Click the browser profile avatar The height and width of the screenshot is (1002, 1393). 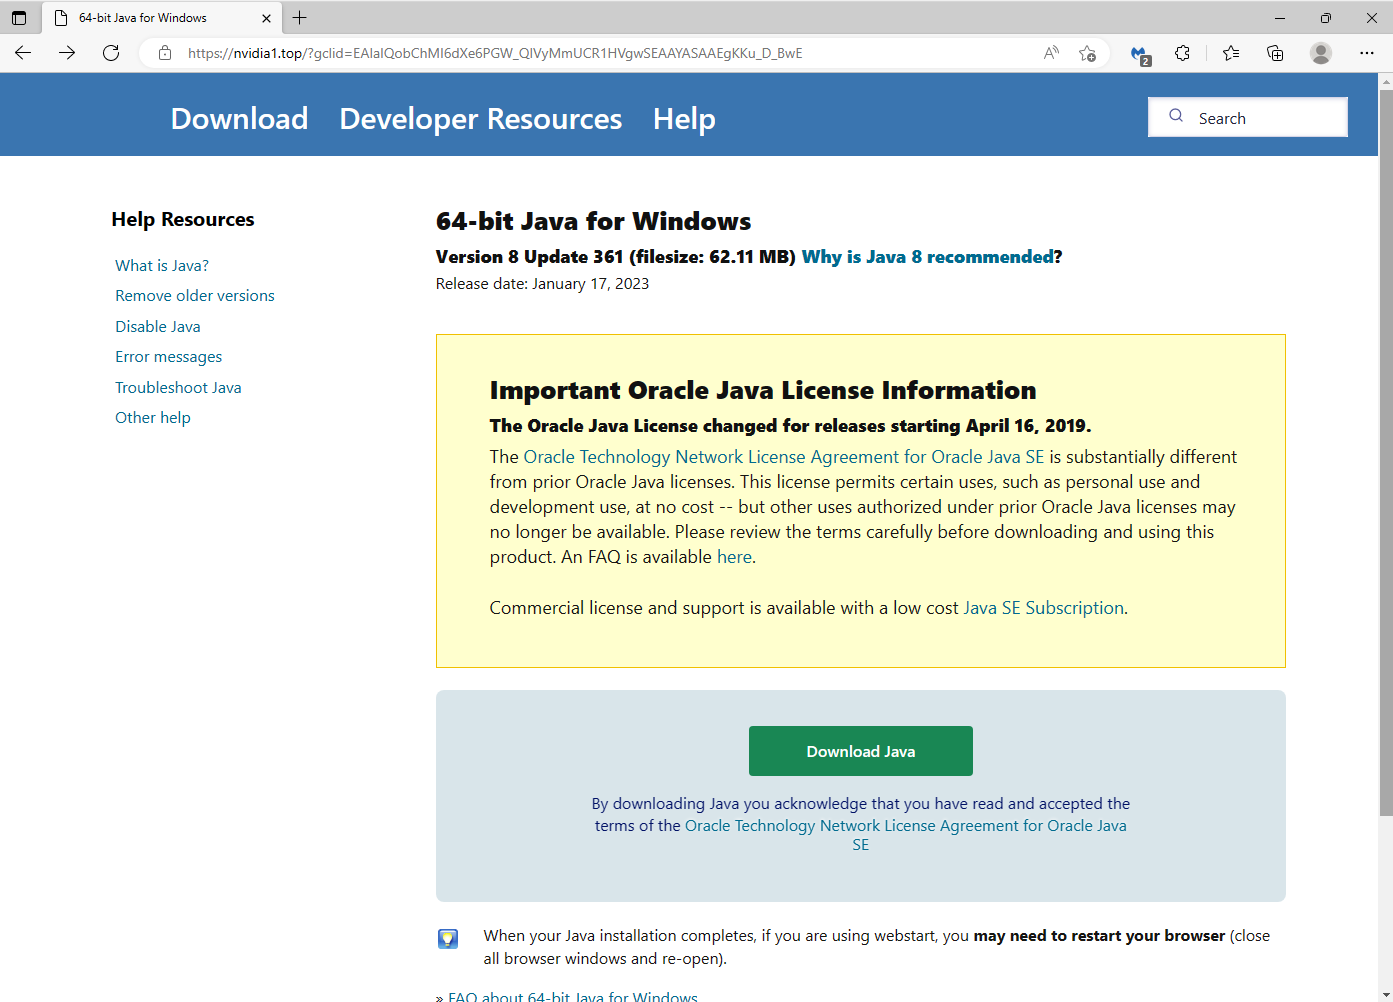1320,53
